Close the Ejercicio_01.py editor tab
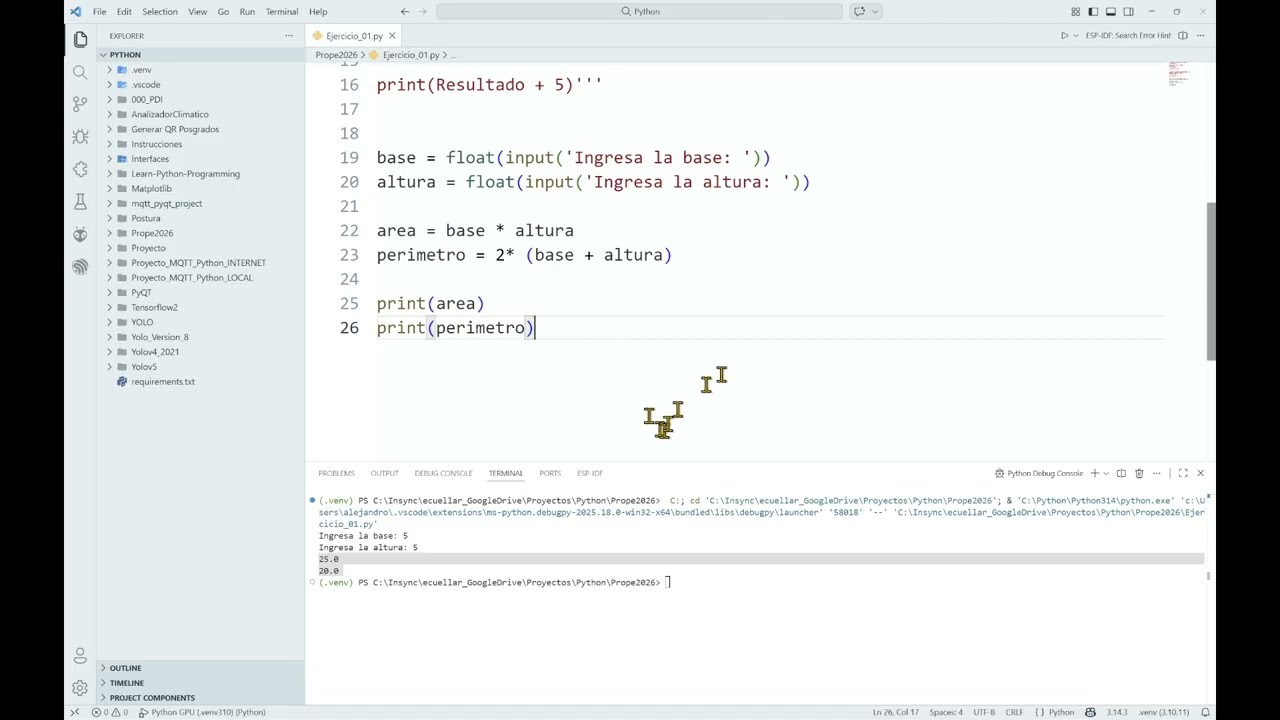The image size is (1280, 720). (x=392, y=36)
